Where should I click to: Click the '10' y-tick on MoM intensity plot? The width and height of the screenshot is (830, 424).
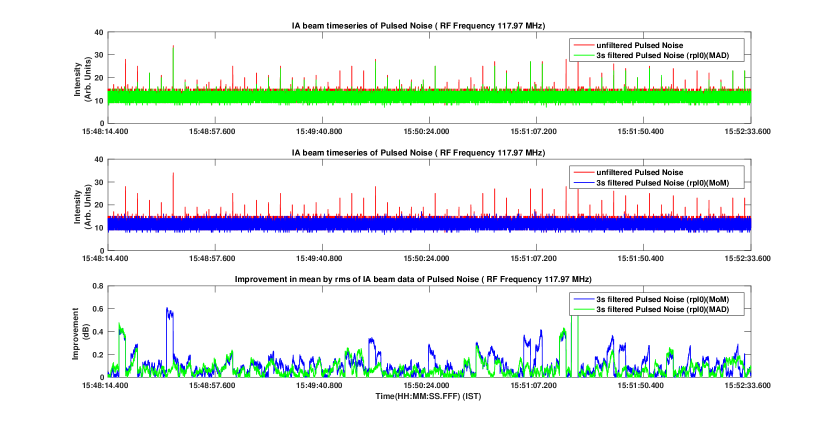point(100,228)
